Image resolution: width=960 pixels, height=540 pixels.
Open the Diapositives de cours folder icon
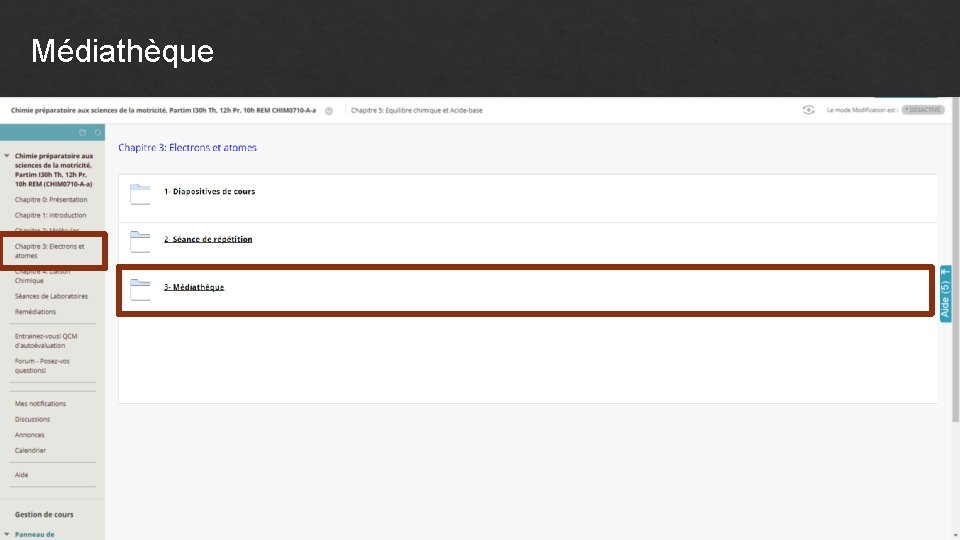[x=140, y=194]
